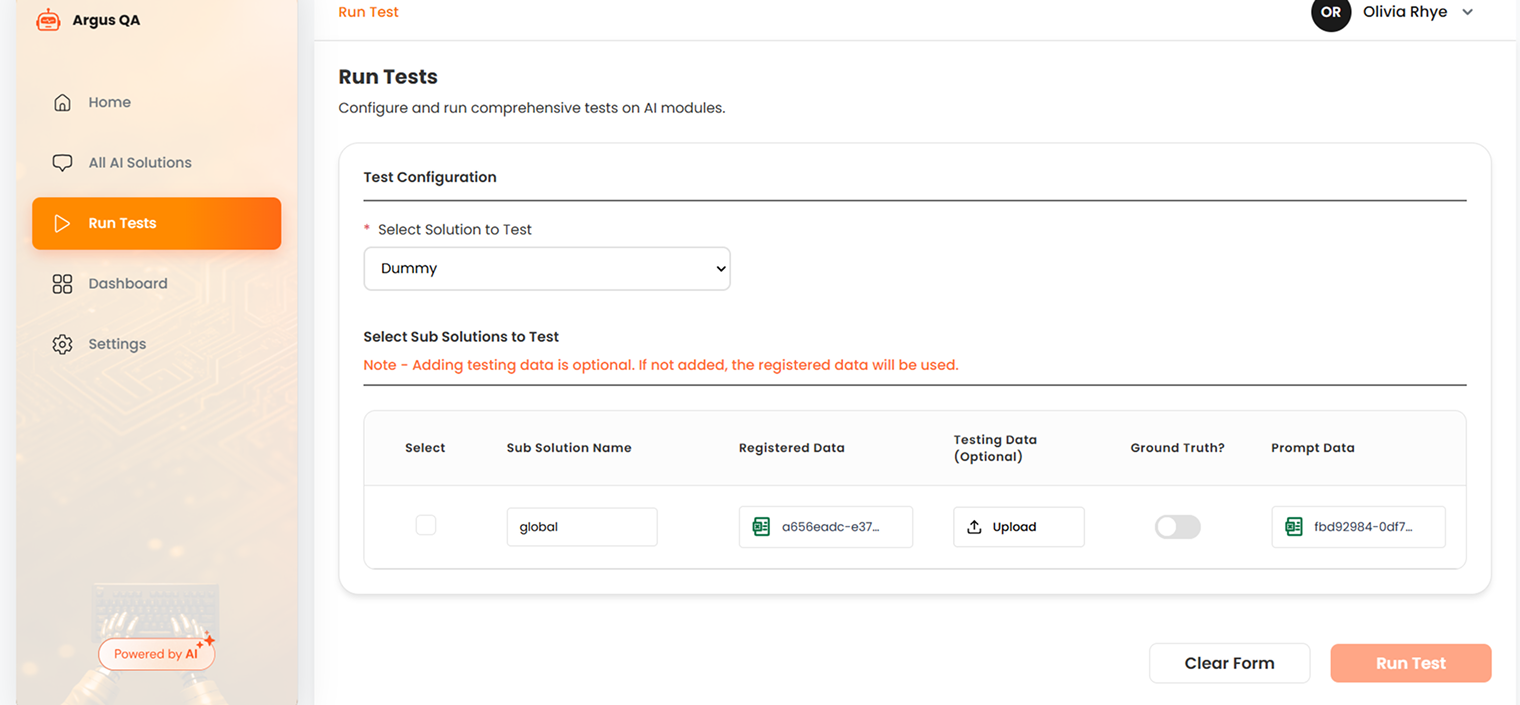
Task: Click the orange Note about testing data
Action: (661, 365)
